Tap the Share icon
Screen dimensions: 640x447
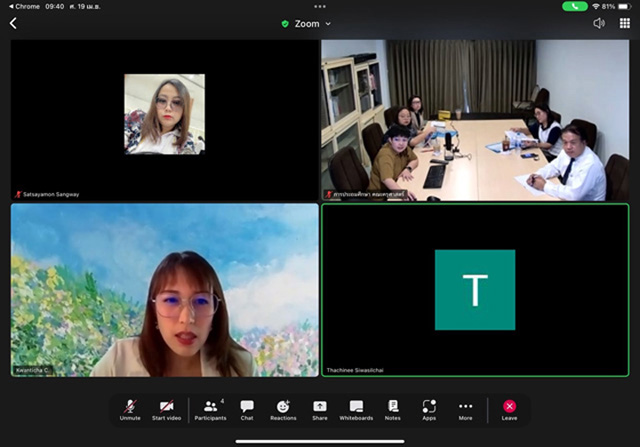coord(320,408)
